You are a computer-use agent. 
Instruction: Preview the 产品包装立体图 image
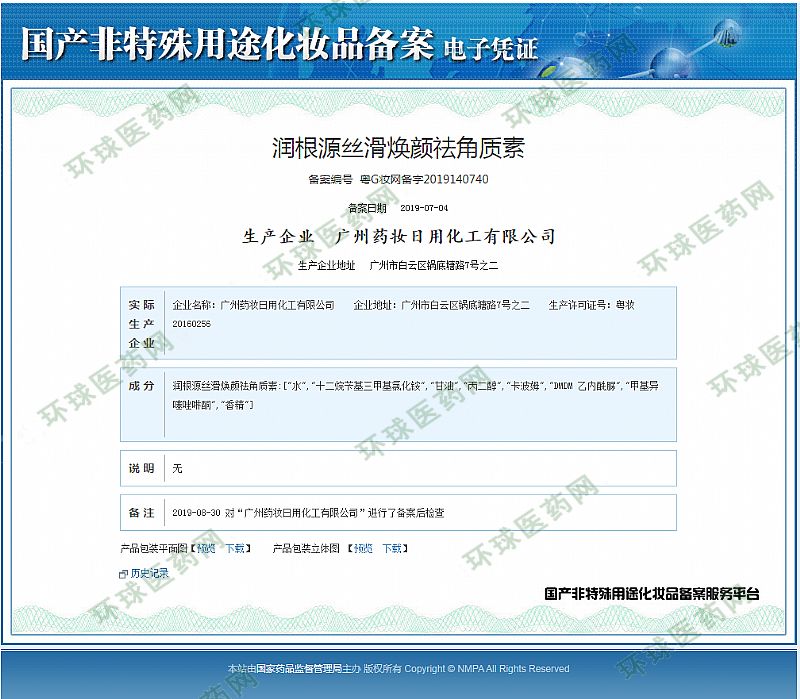(363, 548)
